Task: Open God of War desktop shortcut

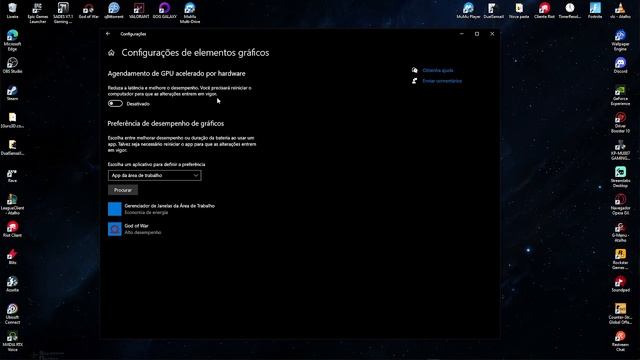Action: point(89,11)
